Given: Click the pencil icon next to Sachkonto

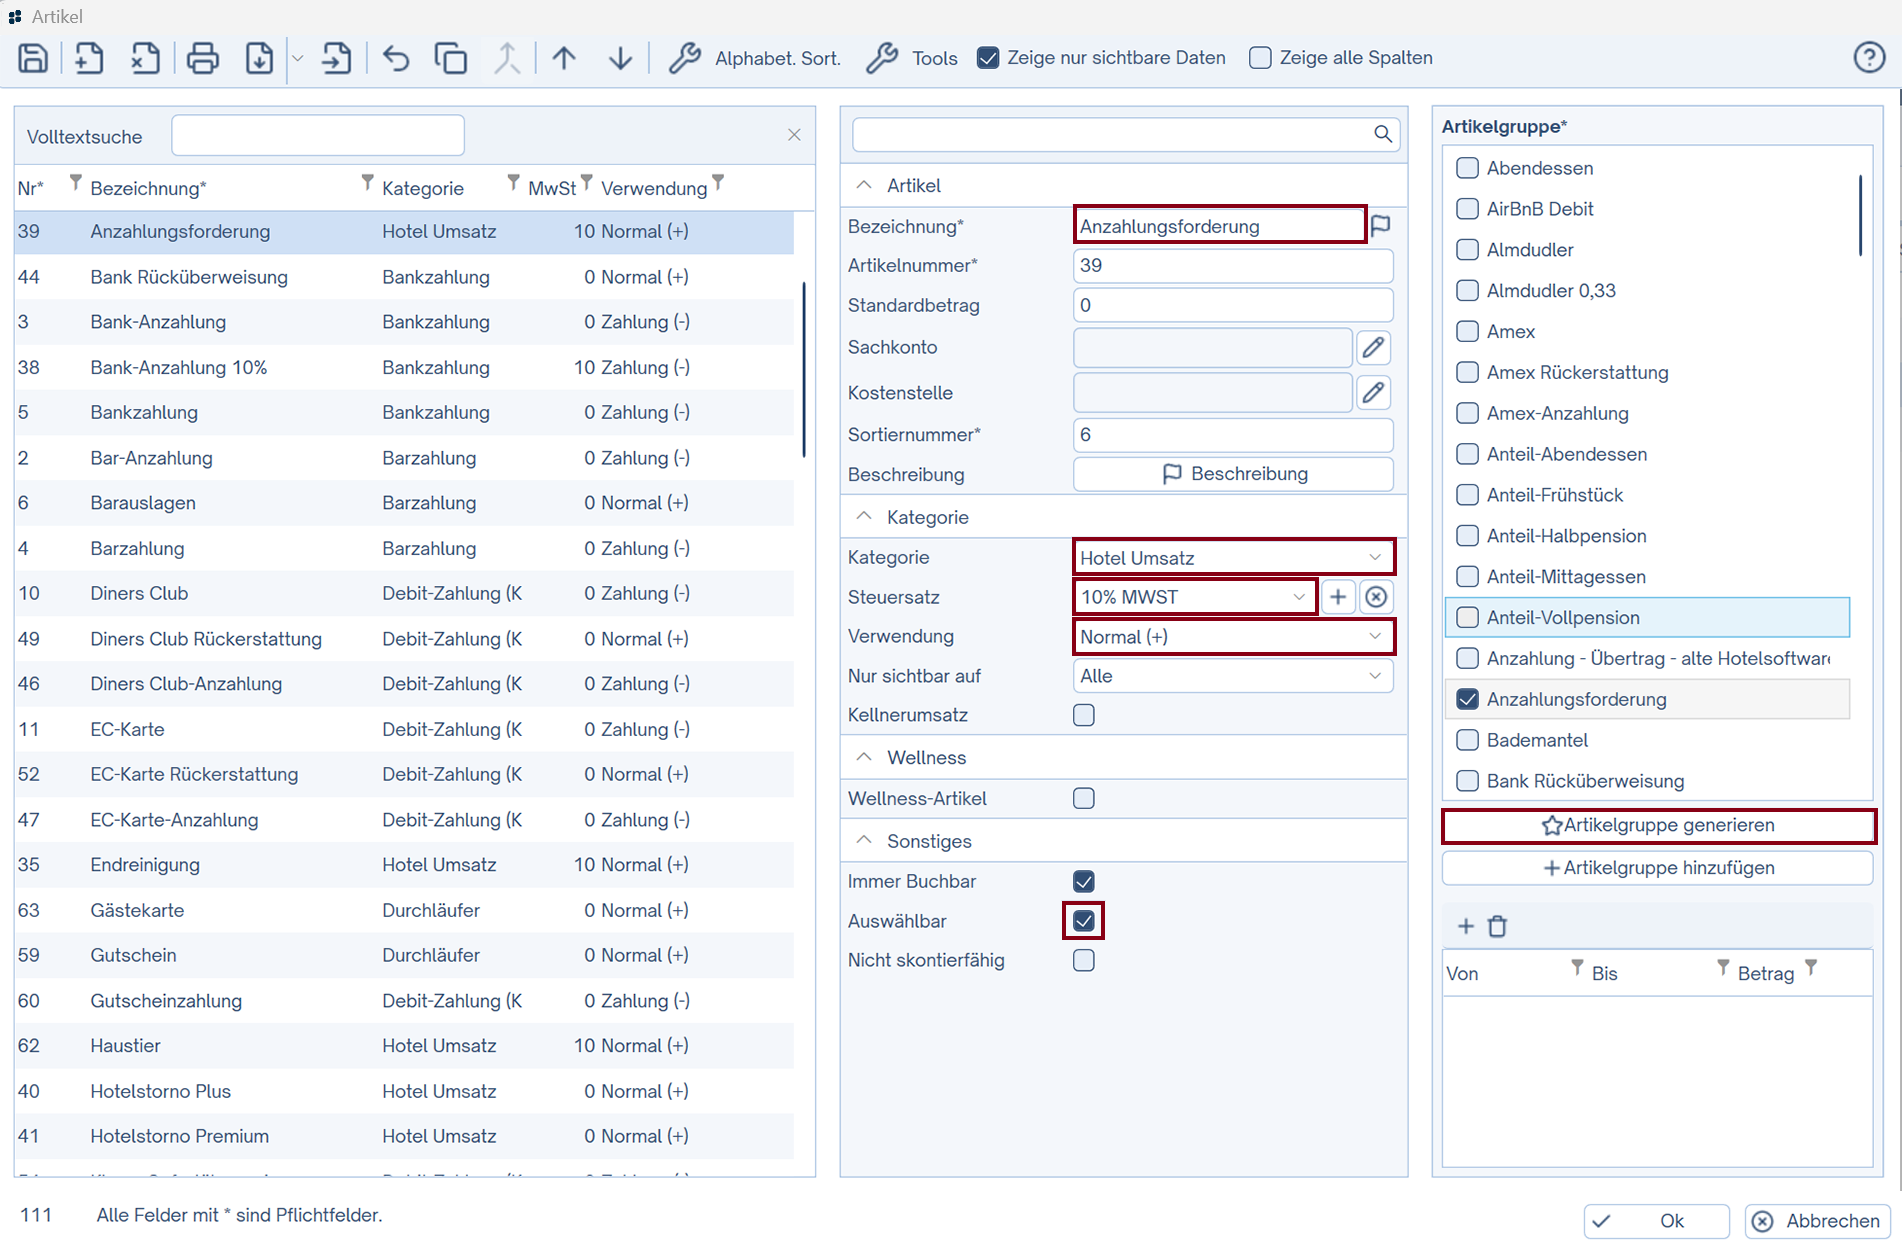Looking at the screenshot, I should point(1373,348).
